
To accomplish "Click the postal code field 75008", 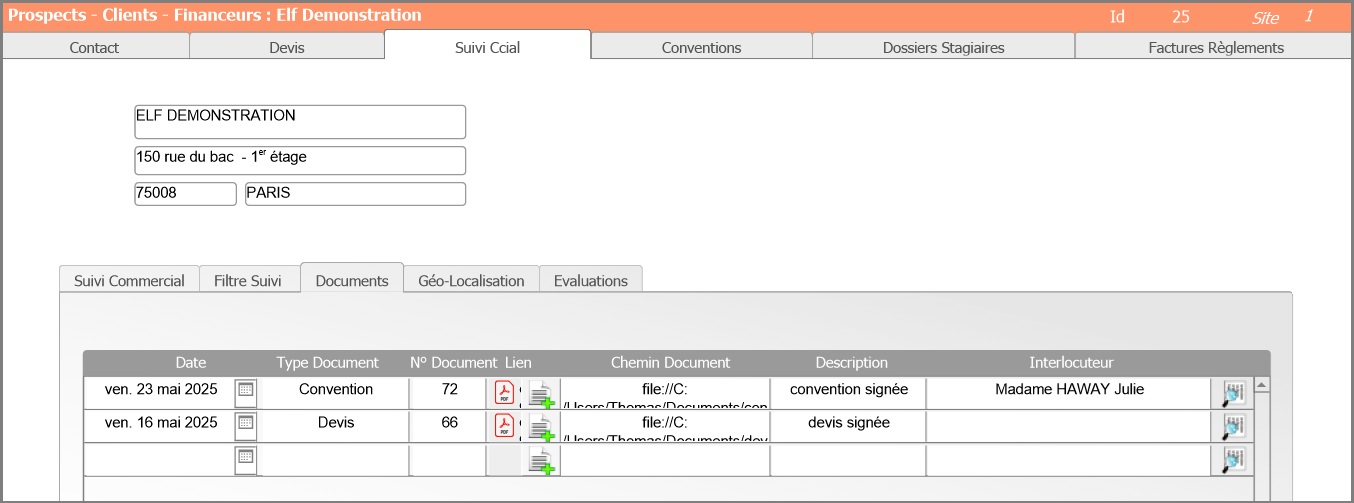I will (x=185, y=194).
